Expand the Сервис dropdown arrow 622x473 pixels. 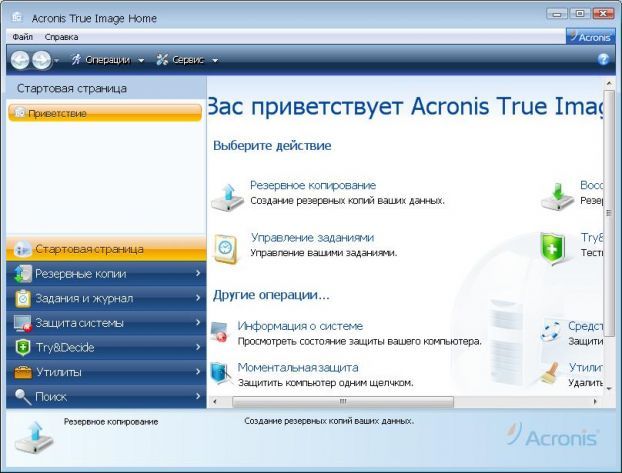pyautogui.click(x=215, y=61)
